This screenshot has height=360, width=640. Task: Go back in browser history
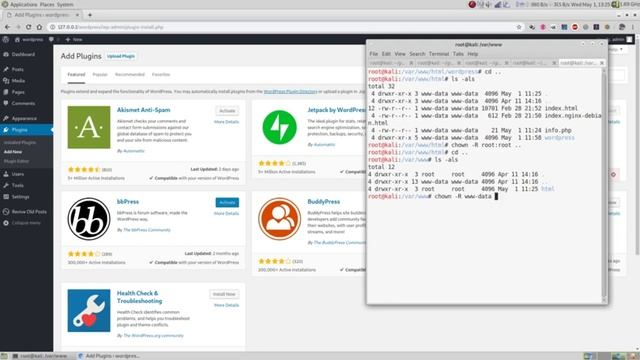(x=8, y=27)
